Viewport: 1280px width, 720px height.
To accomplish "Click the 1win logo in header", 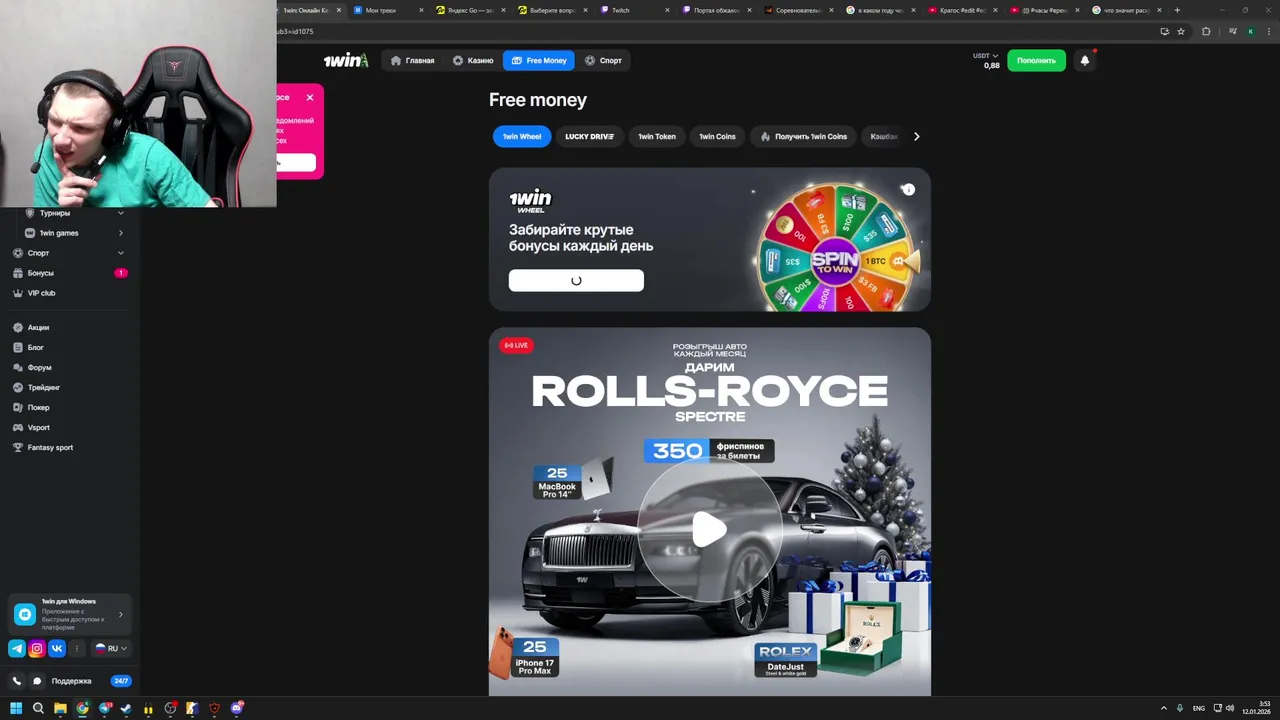I will (346, 60).
